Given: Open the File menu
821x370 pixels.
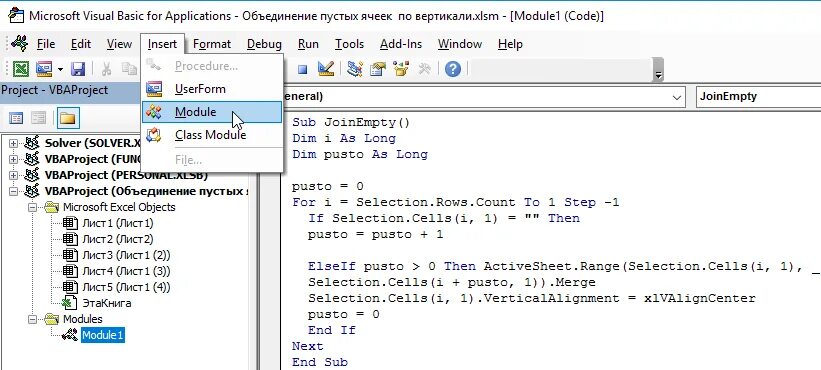Looking at the screenshot, I should point(46,44).
